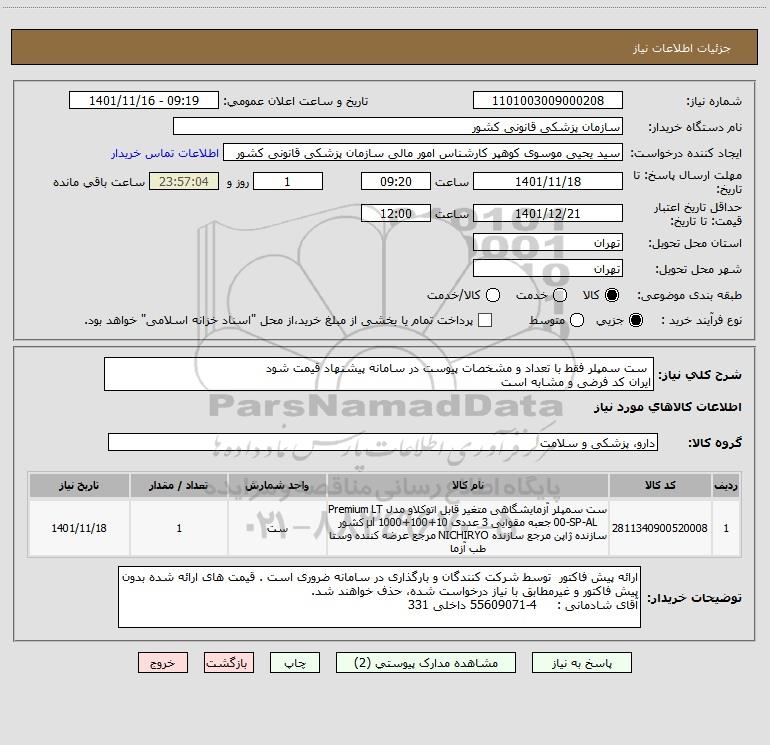Click the تعداد / مقدار column header

(x=179, y=485)
